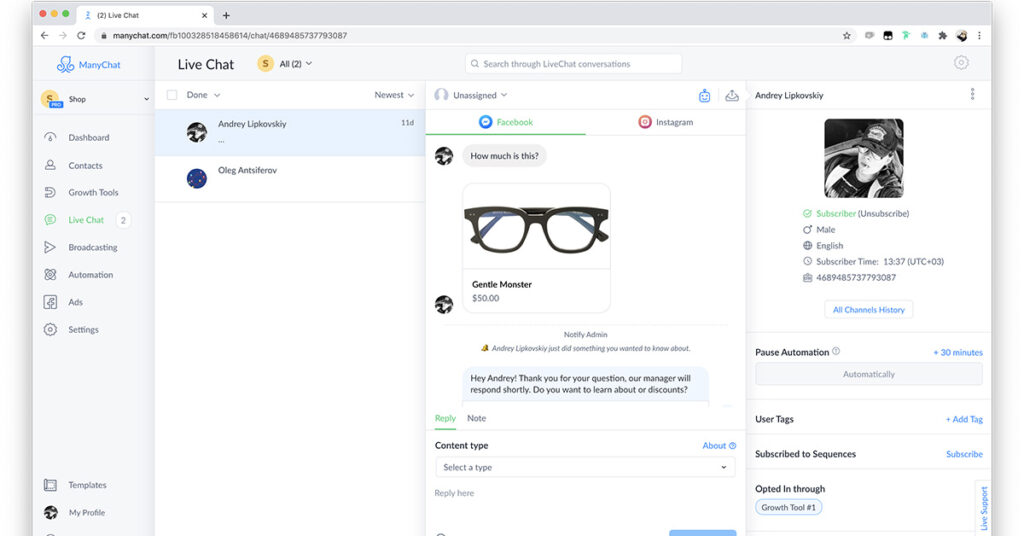Click the settings gear at top right
This screenshot has height=536, width=1024.
[x=961, y=63]
